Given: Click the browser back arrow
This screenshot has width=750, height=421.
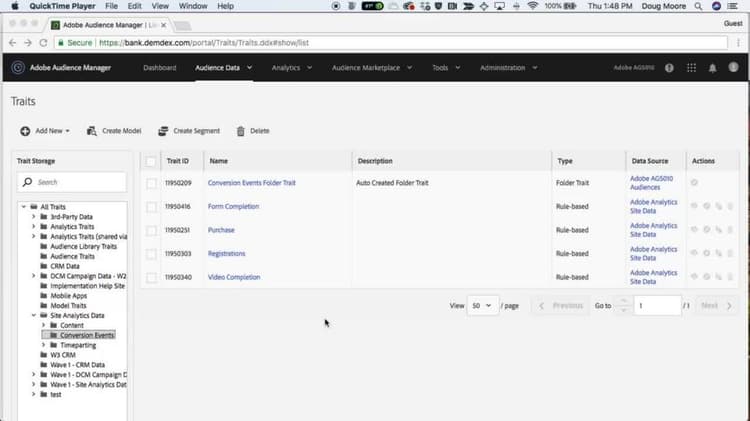Looking at the screenshot, I should [x=12, y=43].
